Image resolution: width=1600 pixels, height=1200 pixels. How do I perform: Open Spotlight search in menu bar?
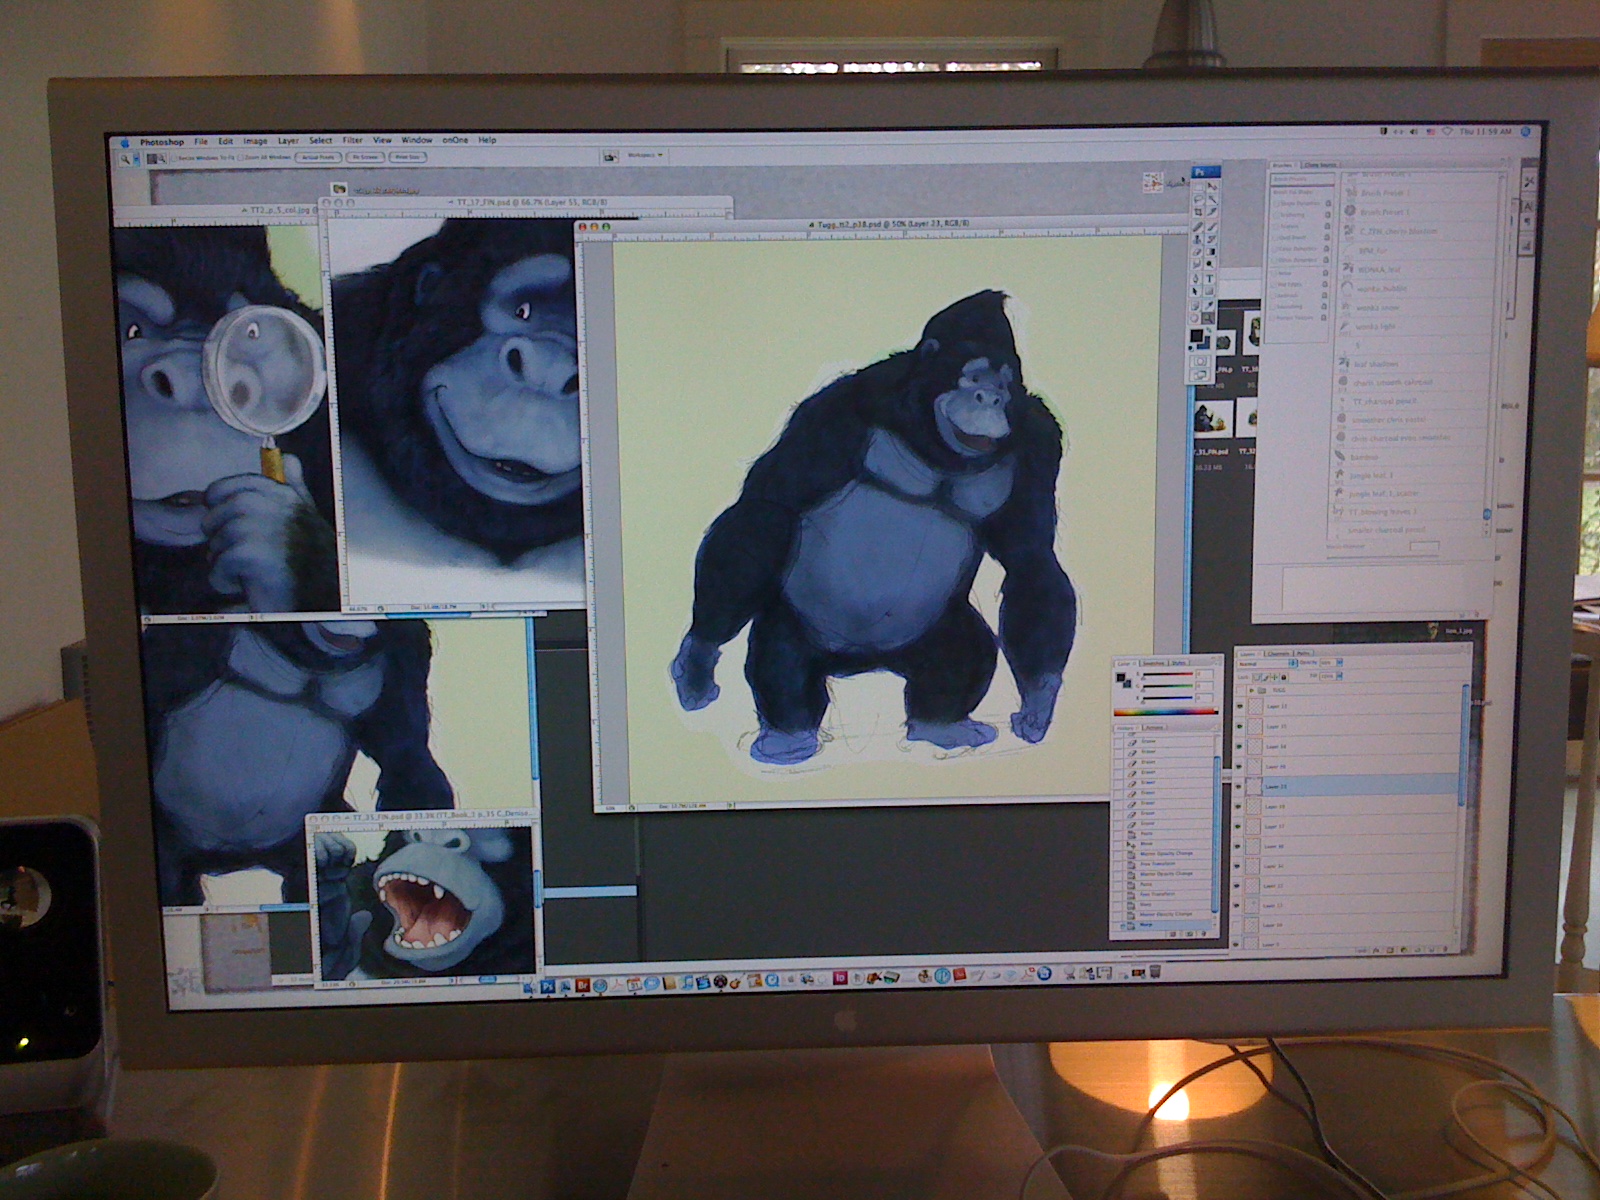click(x=1526, y=131)
